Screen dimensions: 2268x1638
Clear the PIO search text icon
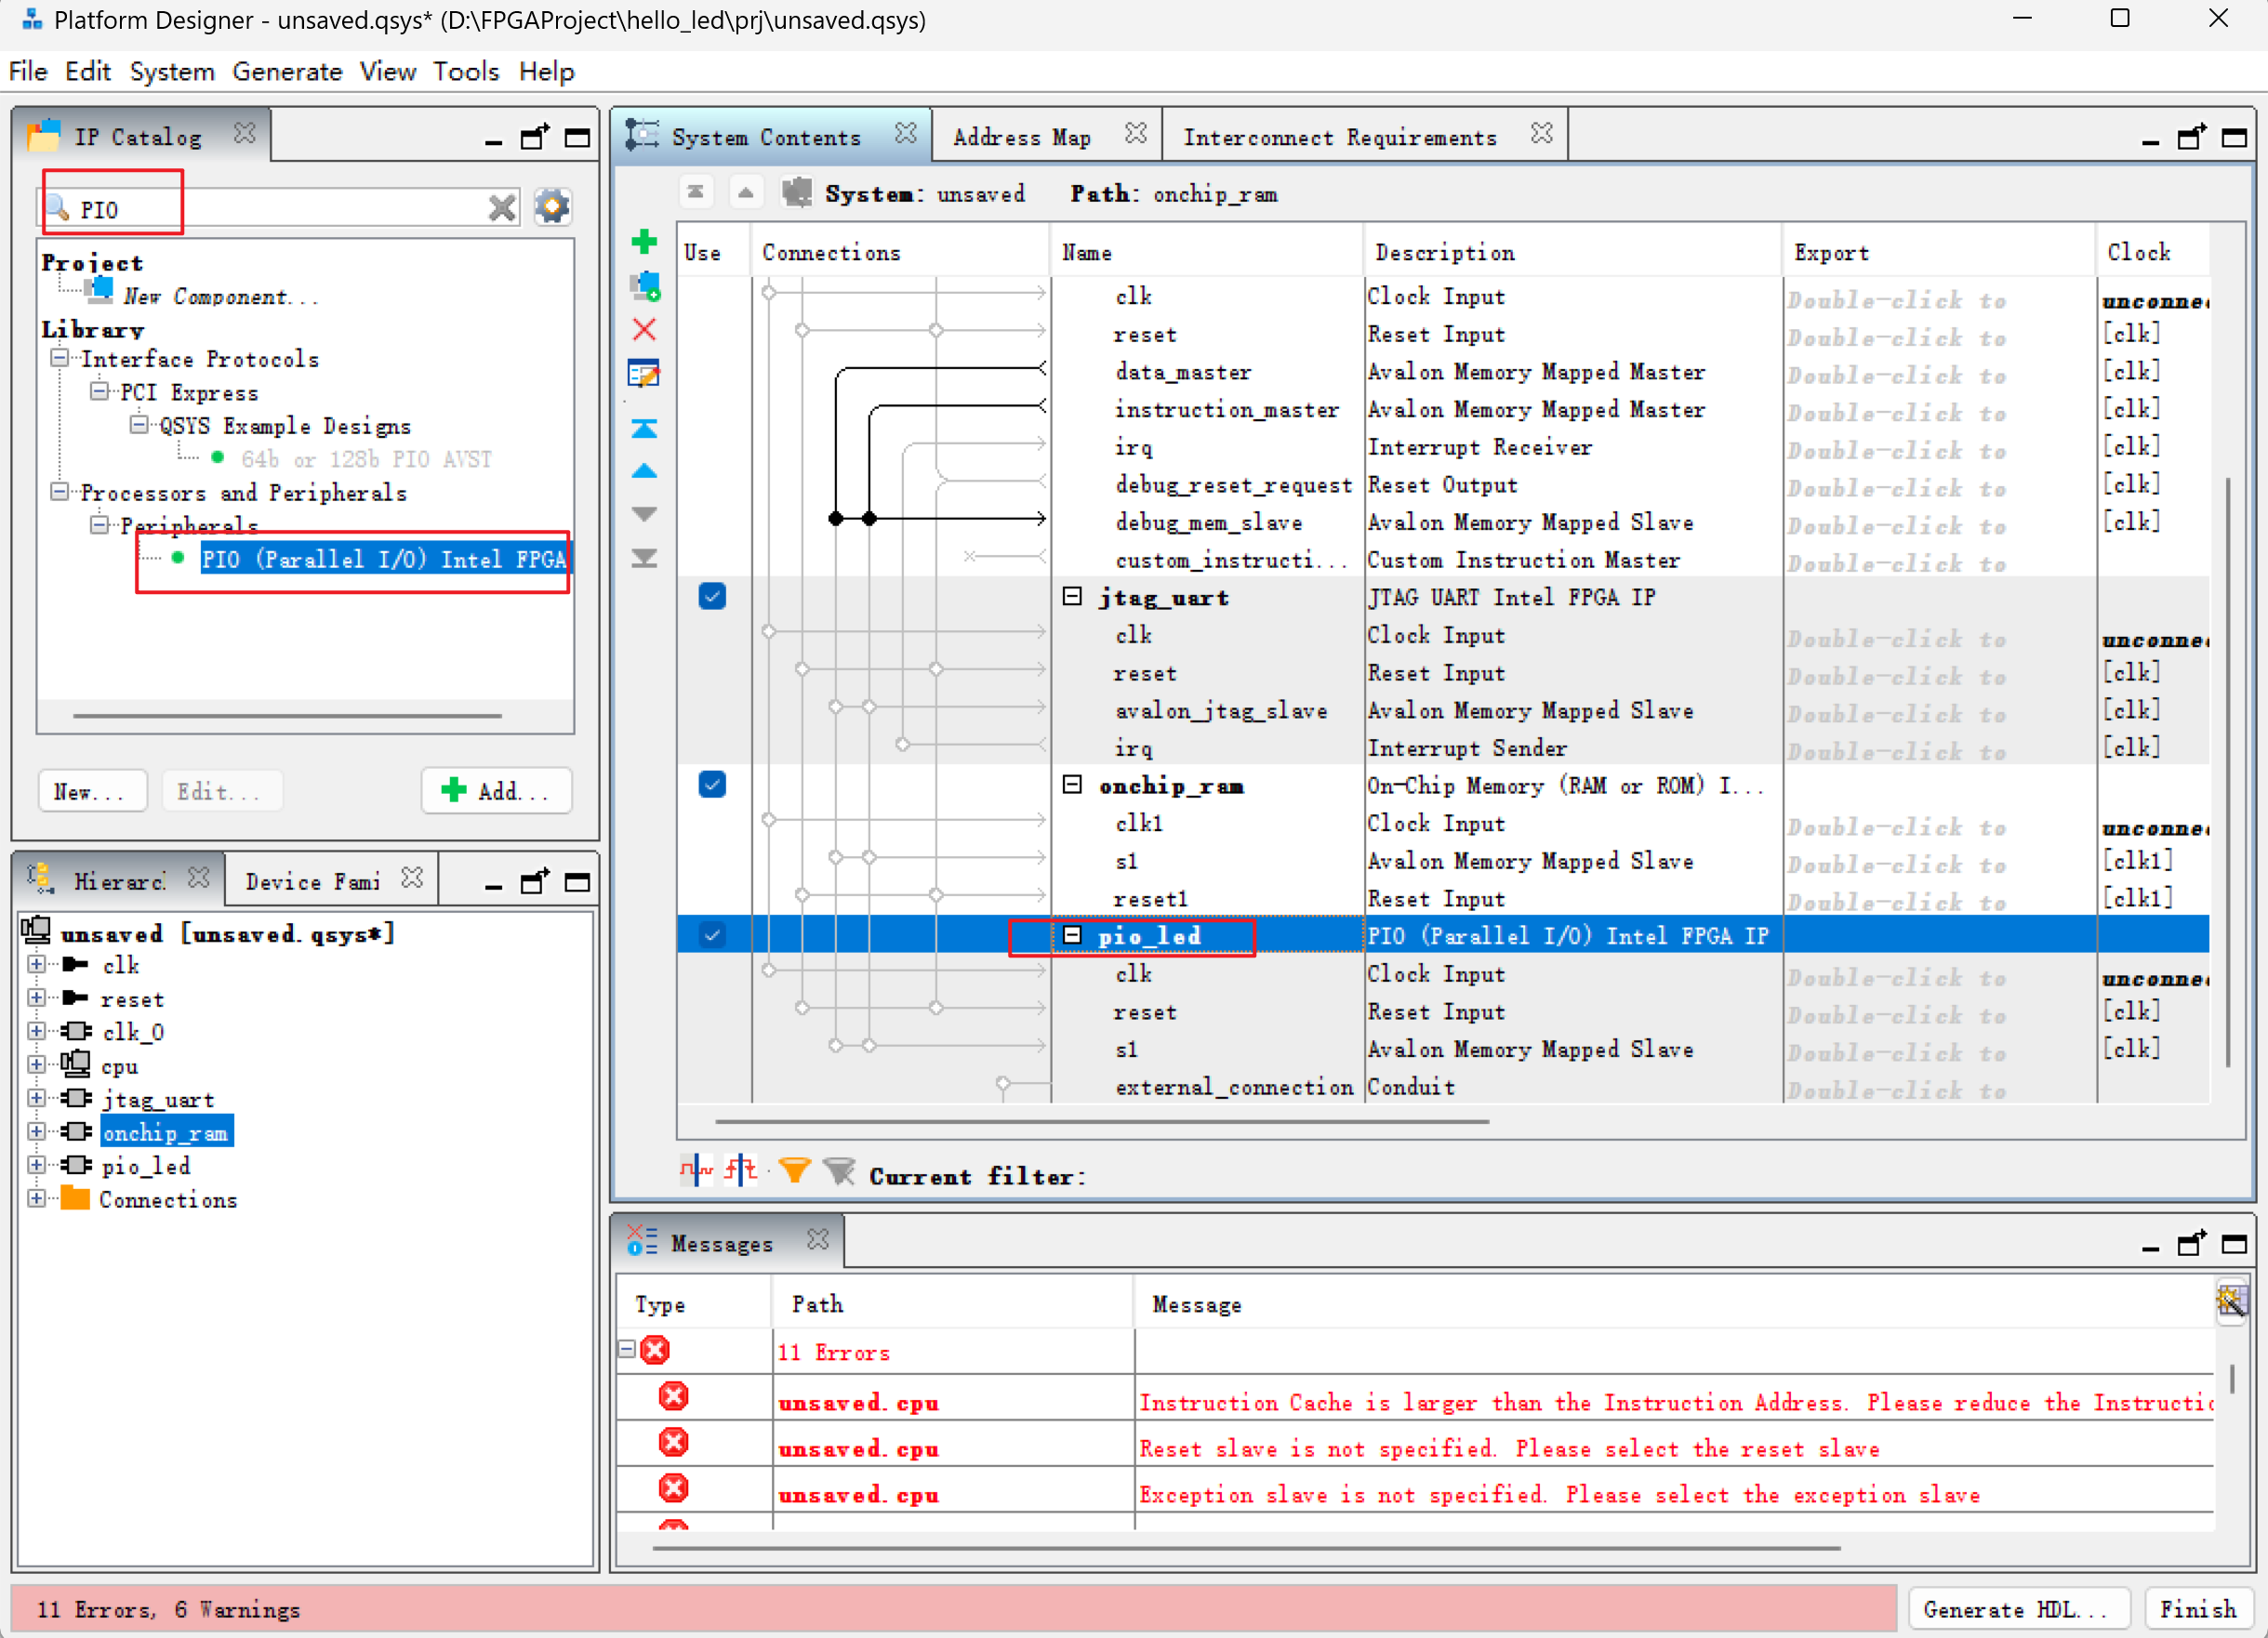click(502, 208)
